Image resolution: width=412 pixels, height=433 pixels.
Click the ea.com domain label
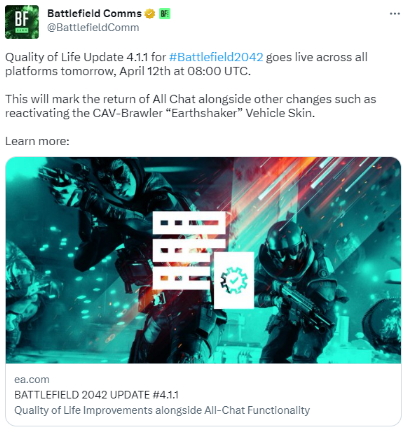[32, 379]
